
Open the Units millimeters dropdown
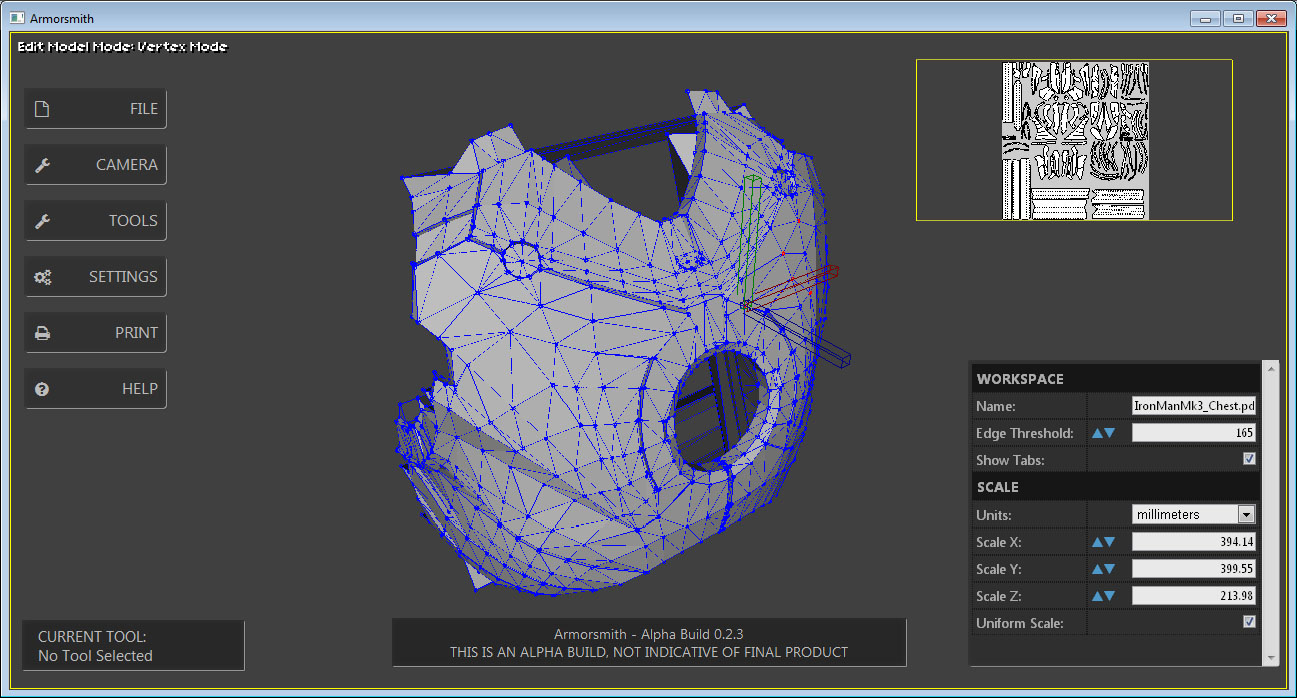(x=1193, y=514)
